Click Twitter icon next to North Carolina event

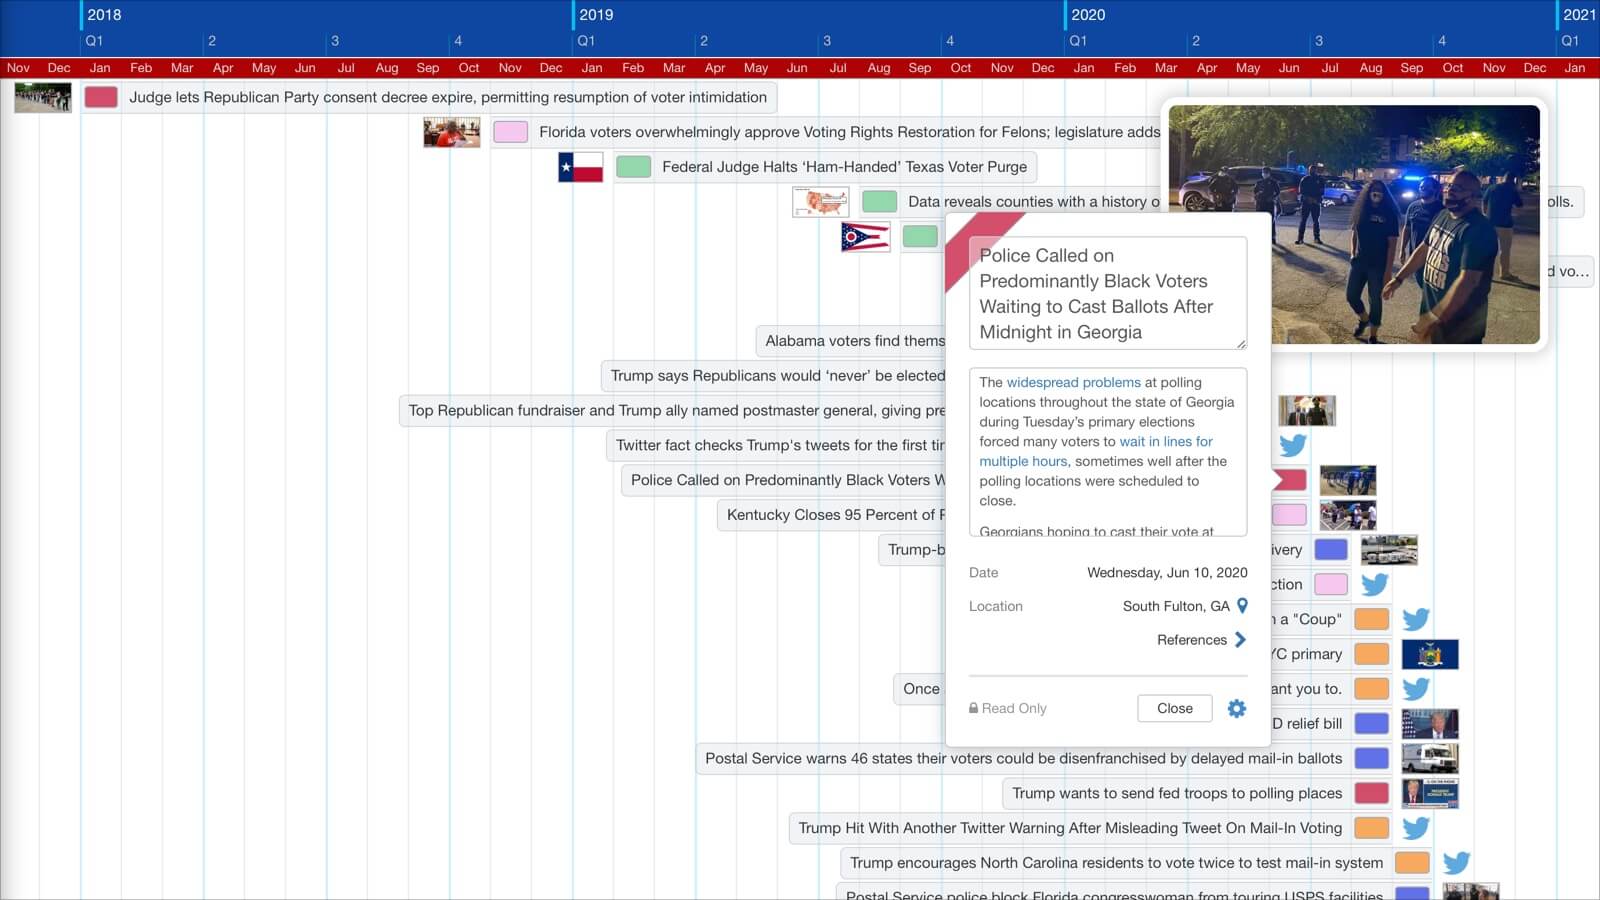click(1456, 862)
